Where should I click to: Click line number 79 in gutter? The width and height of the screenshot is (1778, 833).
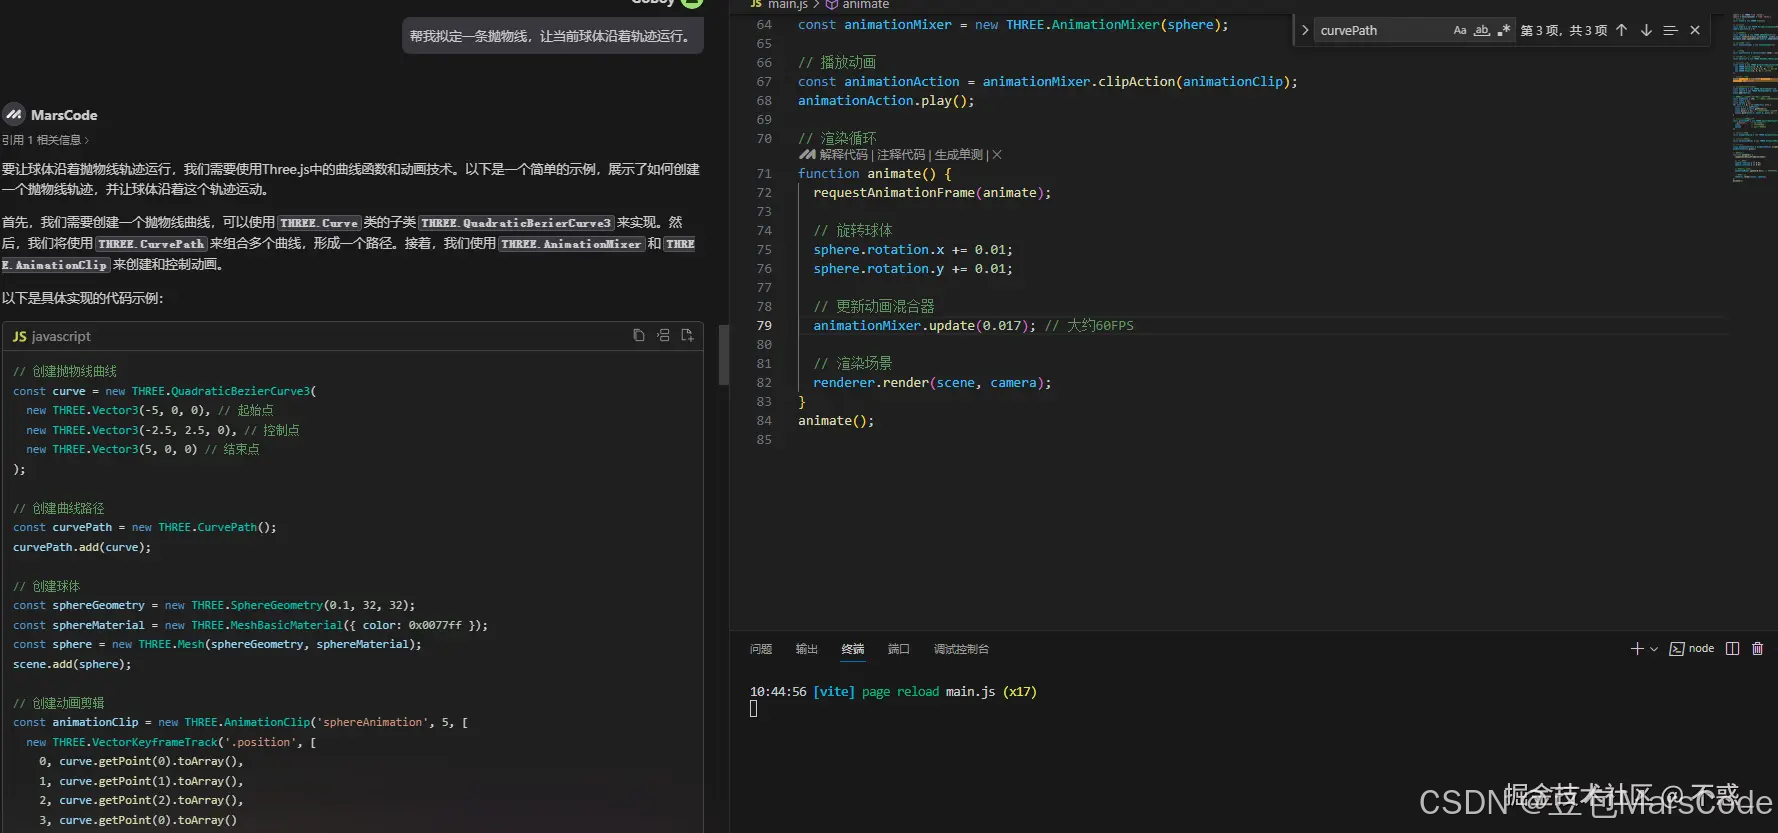764,326
